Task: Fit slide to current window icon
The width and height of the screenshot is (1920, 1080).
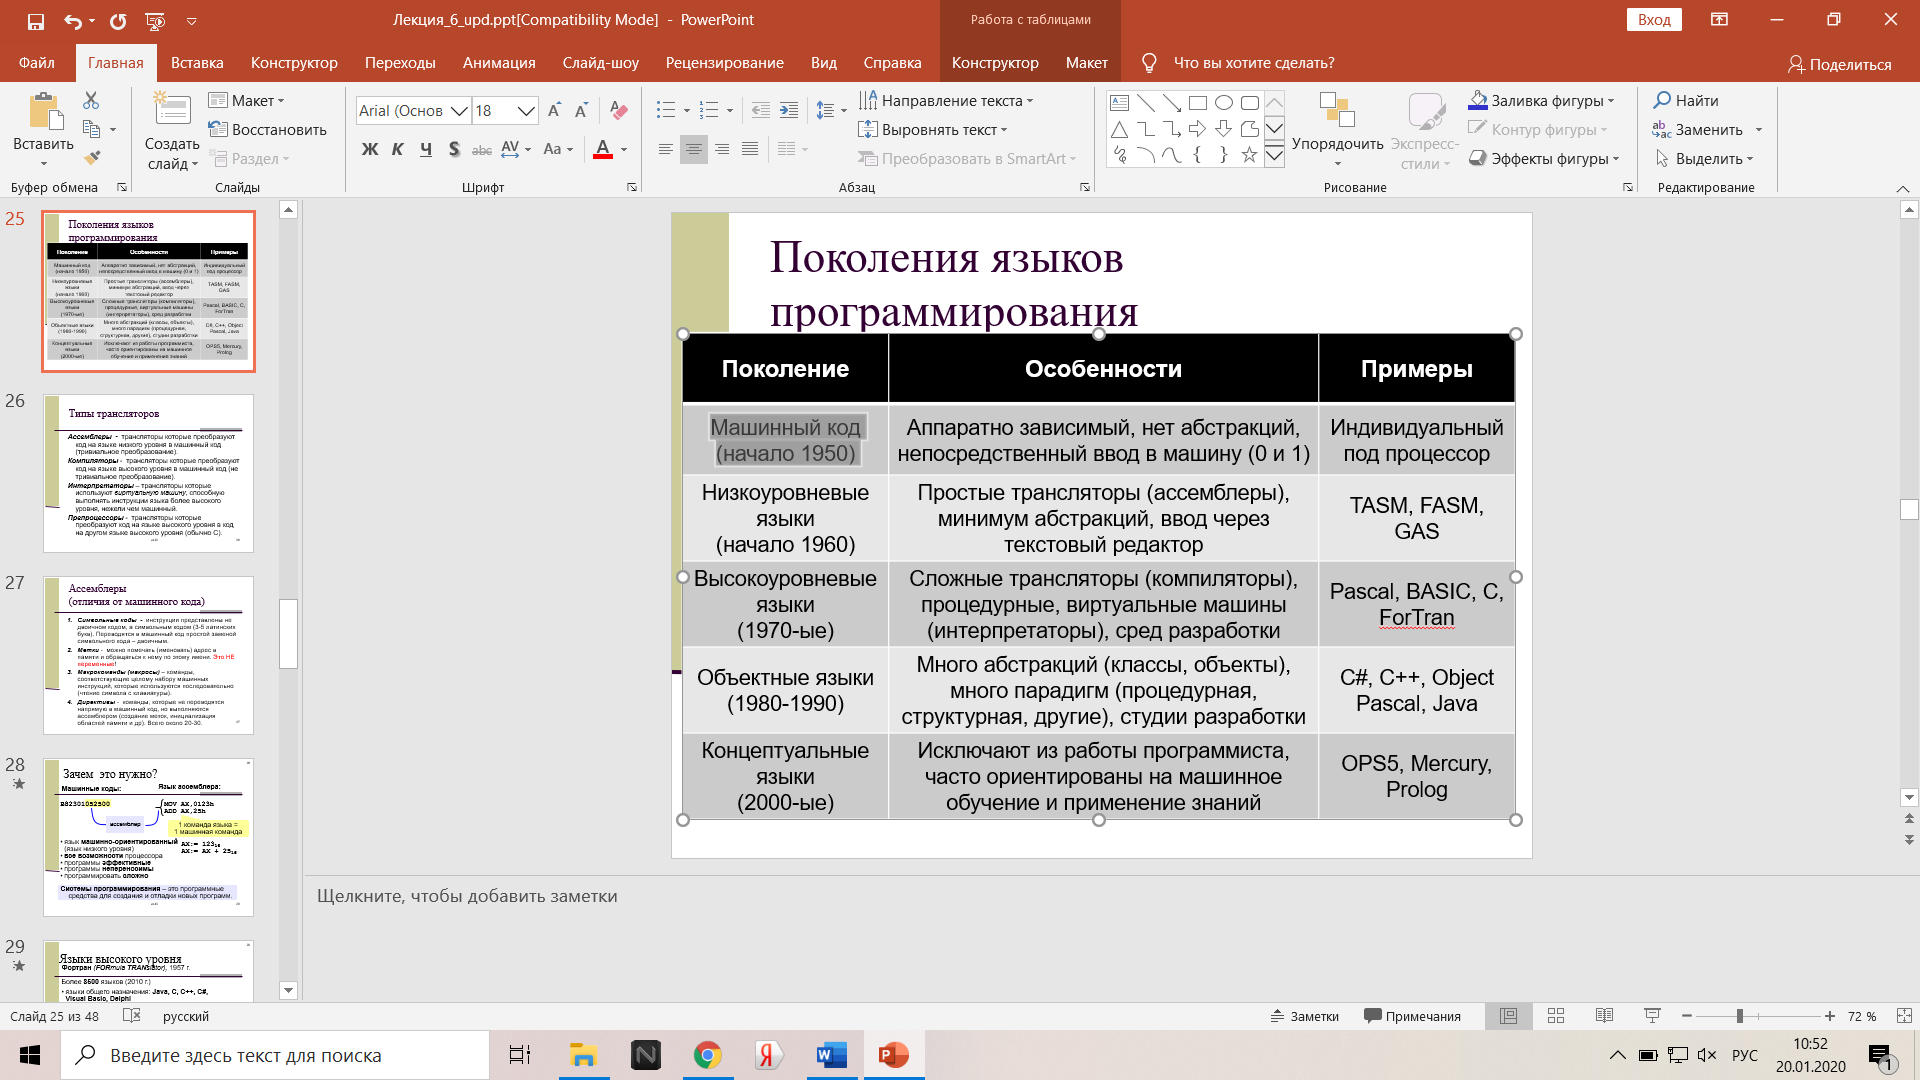Action: (1904, 1016)
